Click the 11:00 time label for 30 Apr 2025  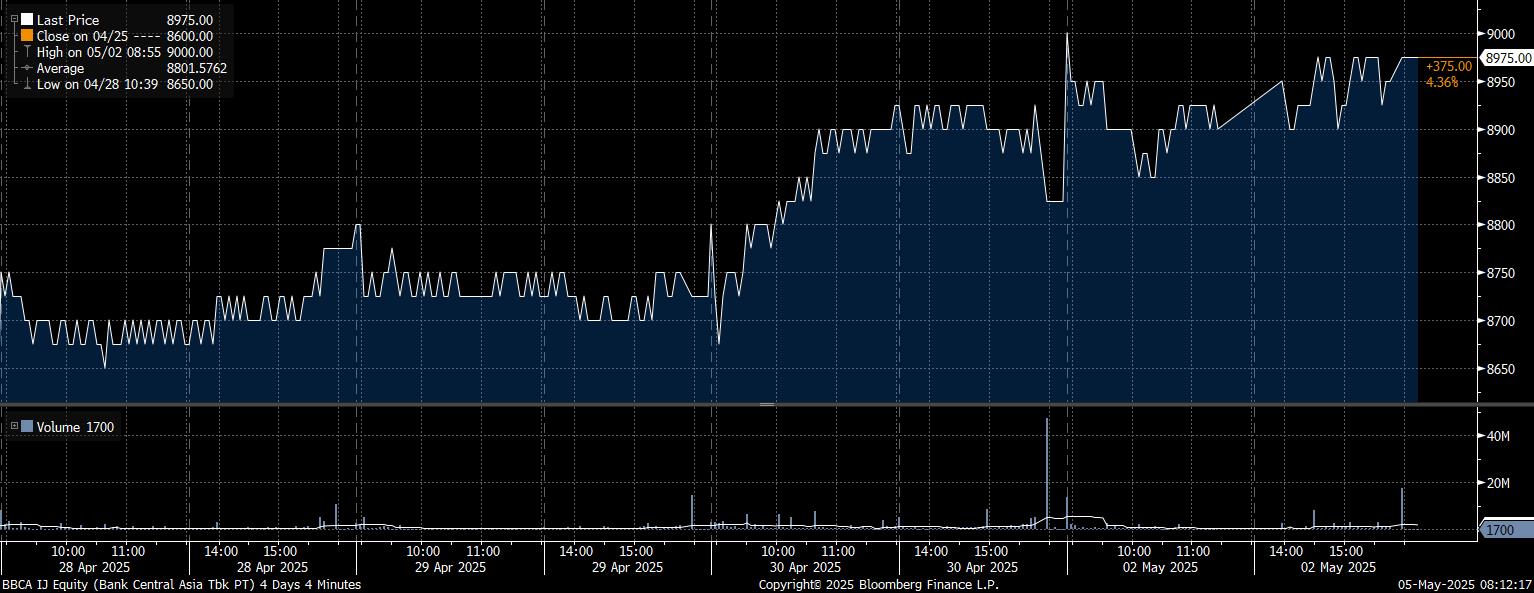point(838,551)
